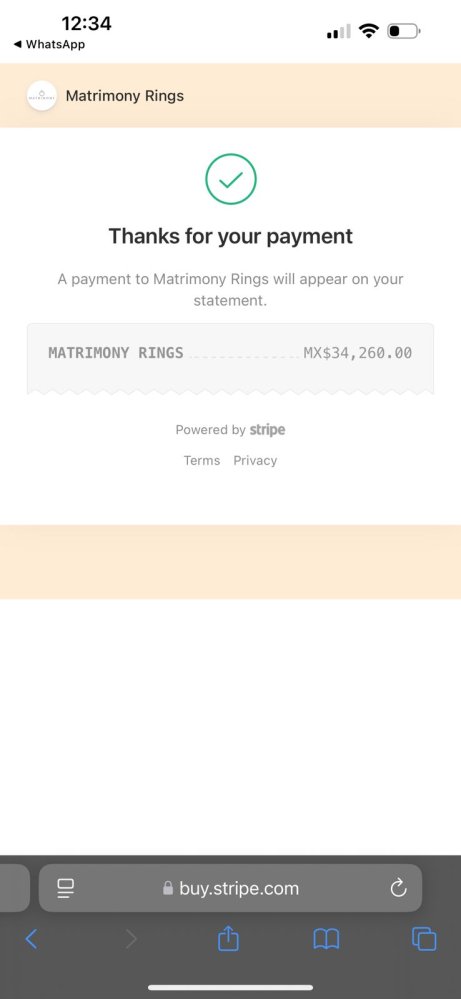This screenshot has height=1000, width=461.
Task: Tap the Matrimony Rings header title
Action: coord(125,96)
